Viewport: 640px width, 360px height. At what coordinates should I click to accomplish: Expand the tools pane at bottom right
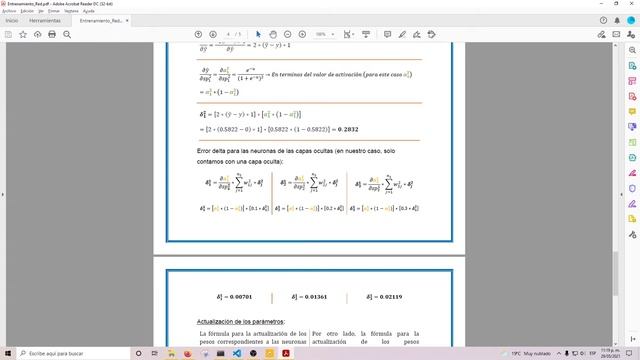pos(632,339)
